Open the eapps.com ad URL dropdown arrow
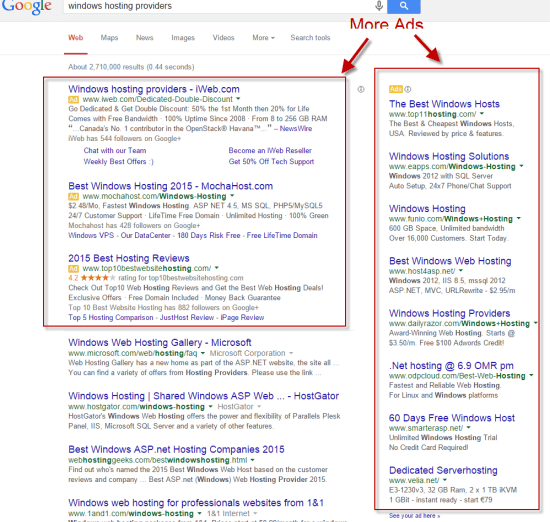This screenshot has height=522, width=550. coord(521,166)
